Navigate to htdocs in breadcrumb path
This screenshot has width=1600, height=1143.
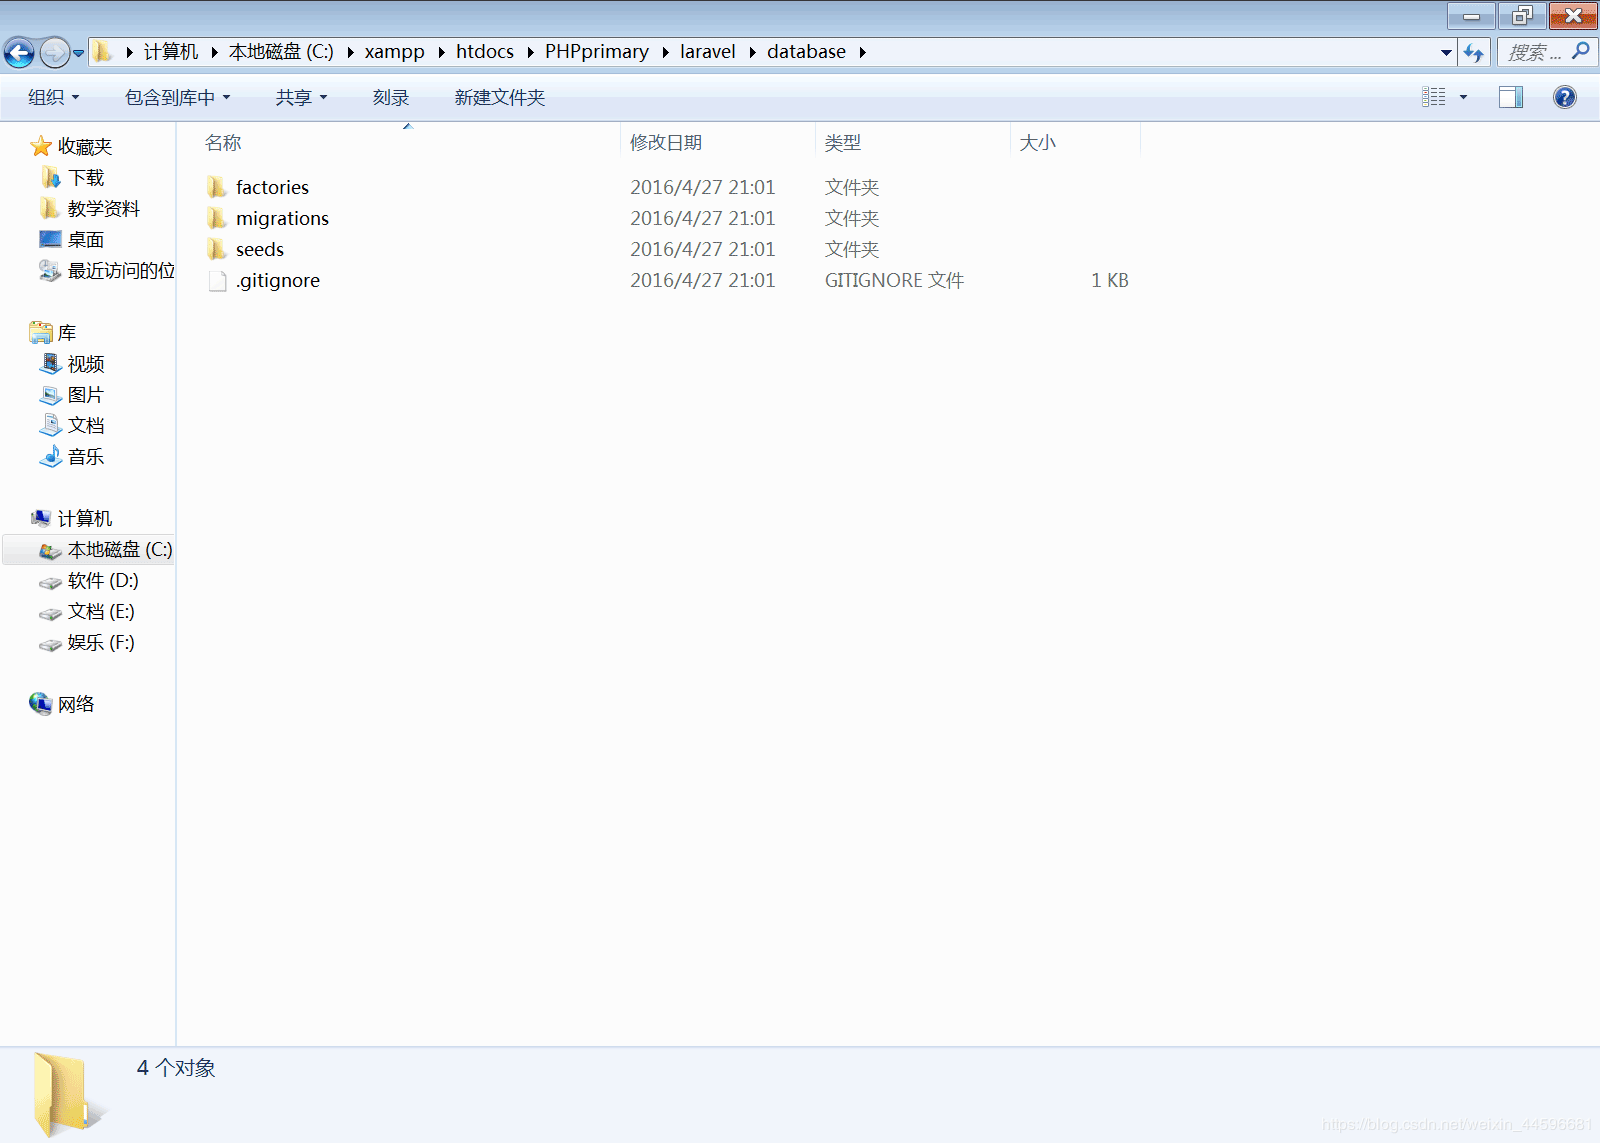coord(484,52)
